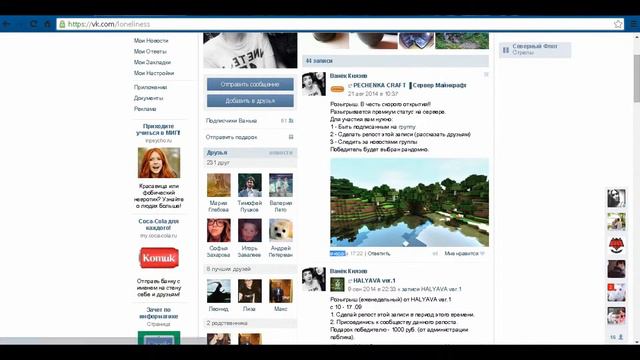Screen dimensions: 640x360
Task: Open Приложения in left menu
Action: click(x=150, y=87)
